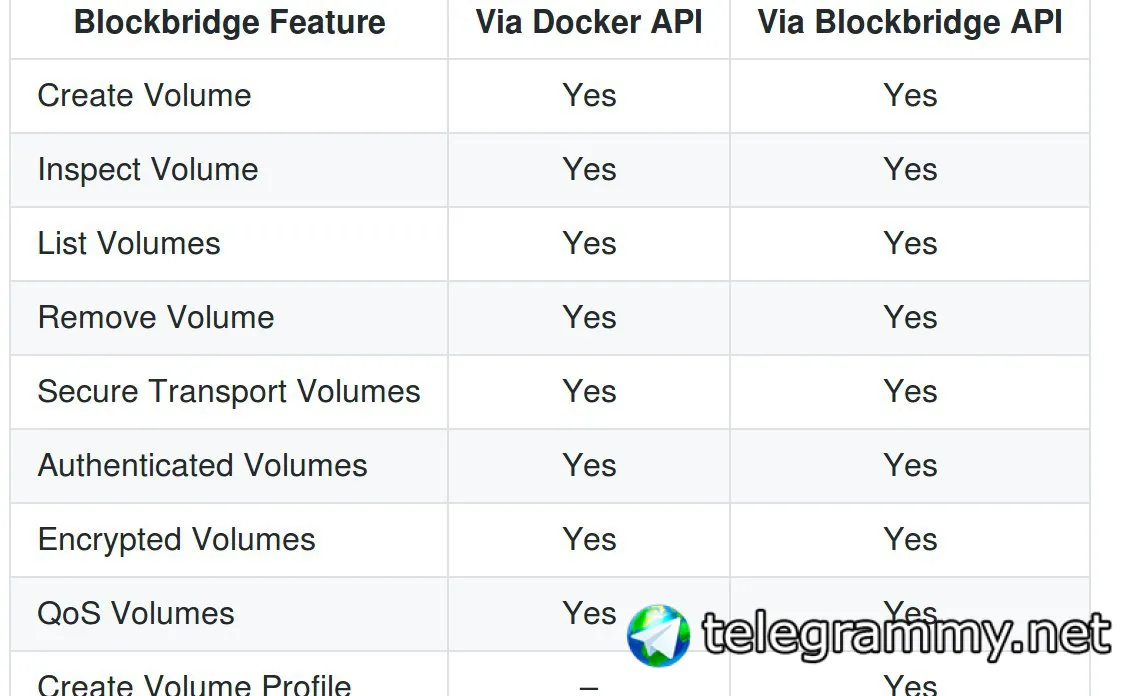Click Docker API dash for Create Volume Profile

(x=589, y=686)
